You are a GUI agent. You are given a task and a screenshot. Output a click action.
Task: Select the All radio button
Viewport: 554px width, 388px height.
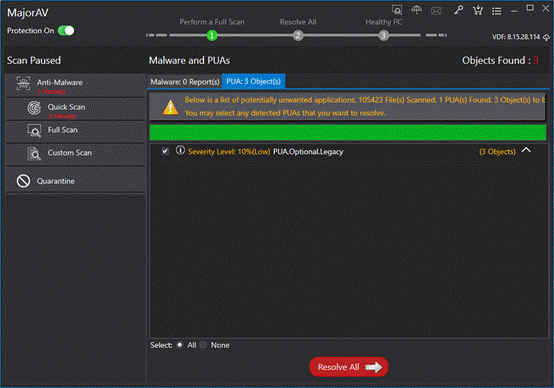click(x=180, y=345)
